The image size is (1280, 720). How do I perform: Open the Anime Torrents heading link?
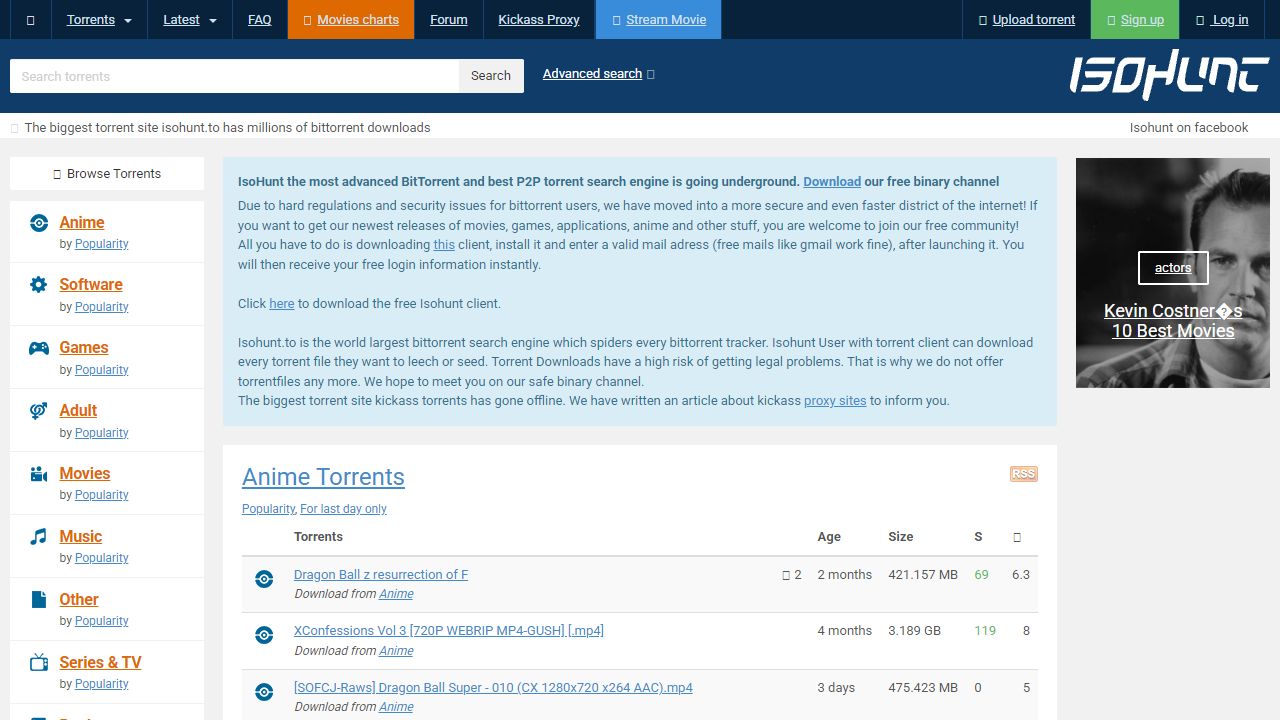[x=323, y=477]
